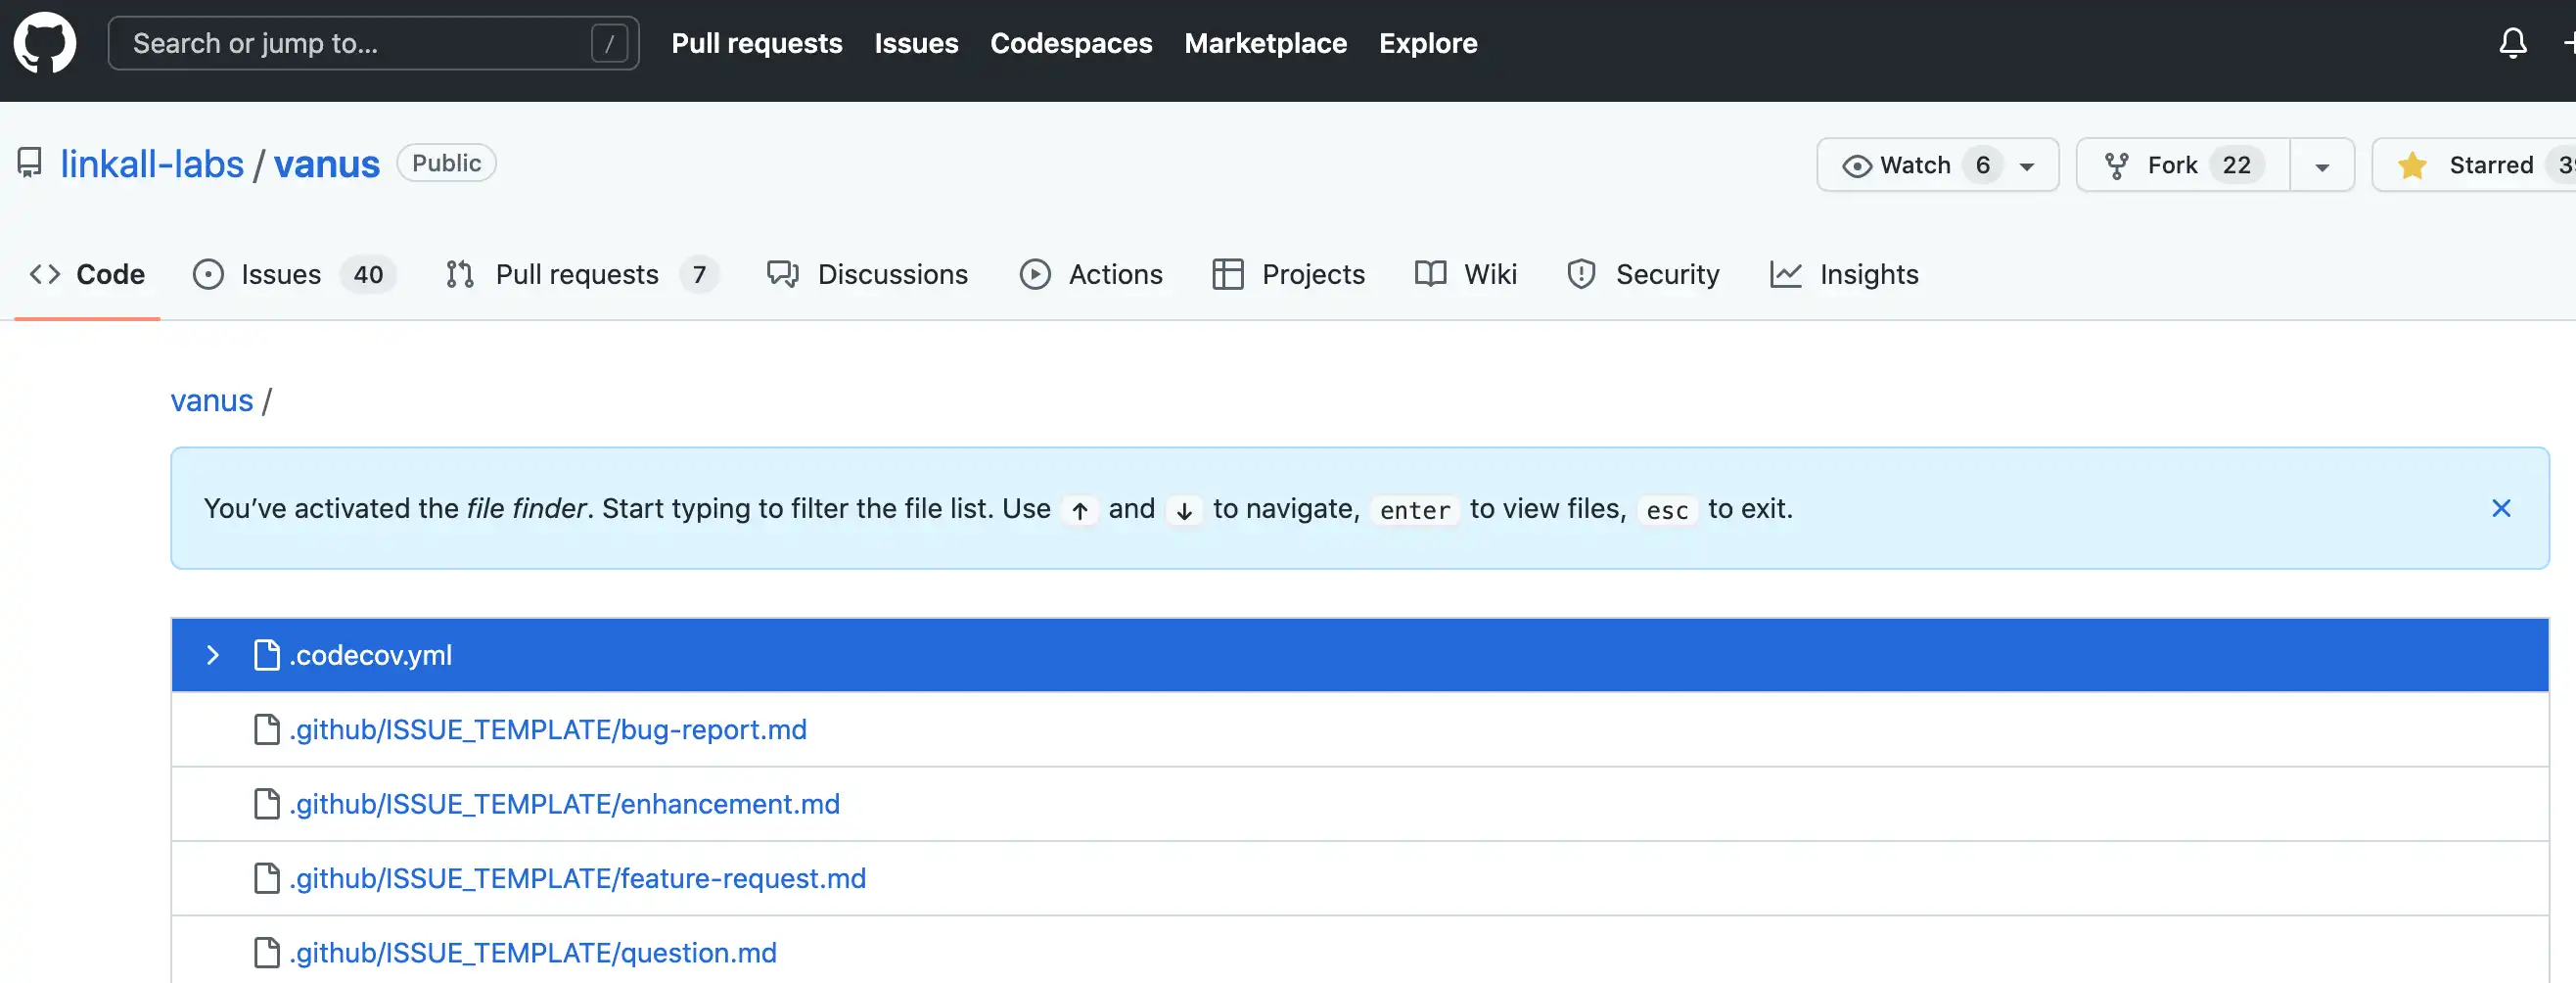Image resolution: width=2576 pixels, height=983 pixels.
Task: Open the notifications bell
Action: (2513, 43)
